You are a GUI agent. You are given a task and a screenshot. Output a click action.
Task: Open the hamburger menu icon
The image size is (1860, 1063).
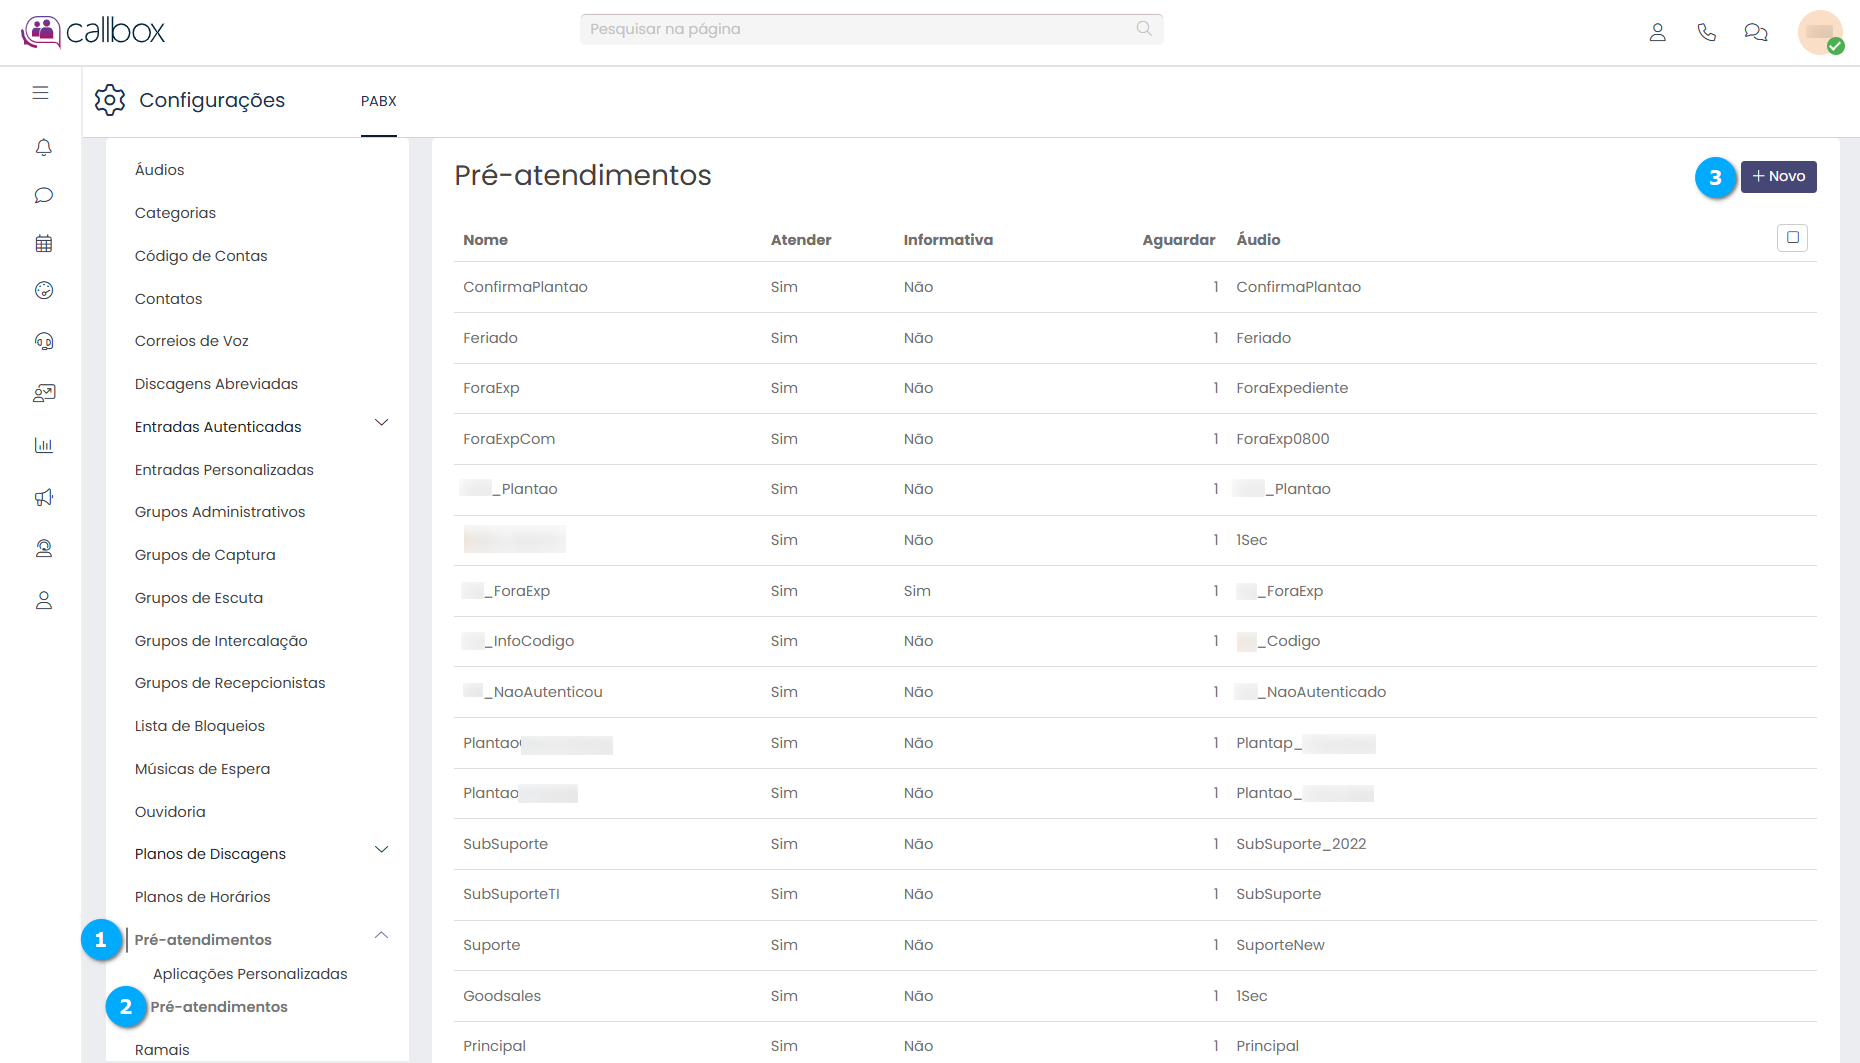pos(41,93)
